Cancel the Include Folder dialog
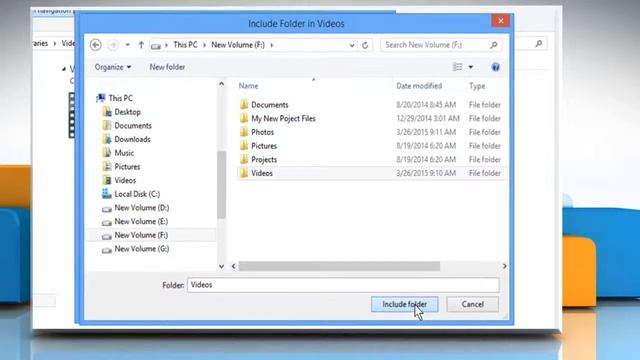This screenshot has width=640, height=360. [x=473, y=304]
